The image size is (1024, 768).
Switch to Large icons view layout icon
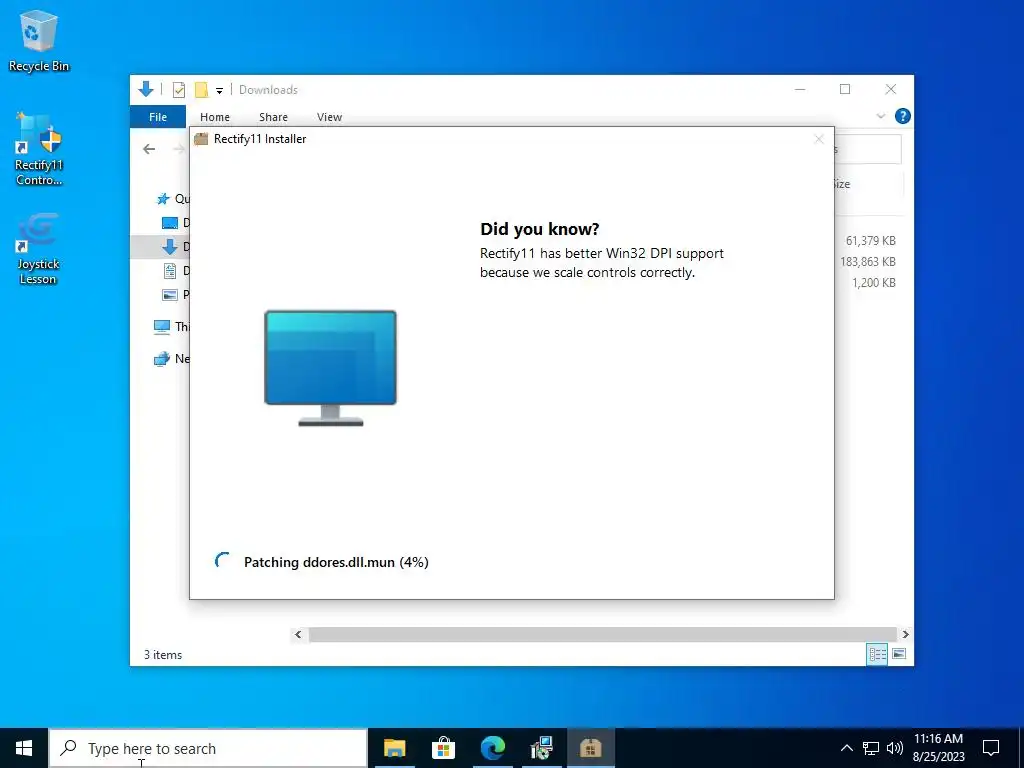coord(899,654)
